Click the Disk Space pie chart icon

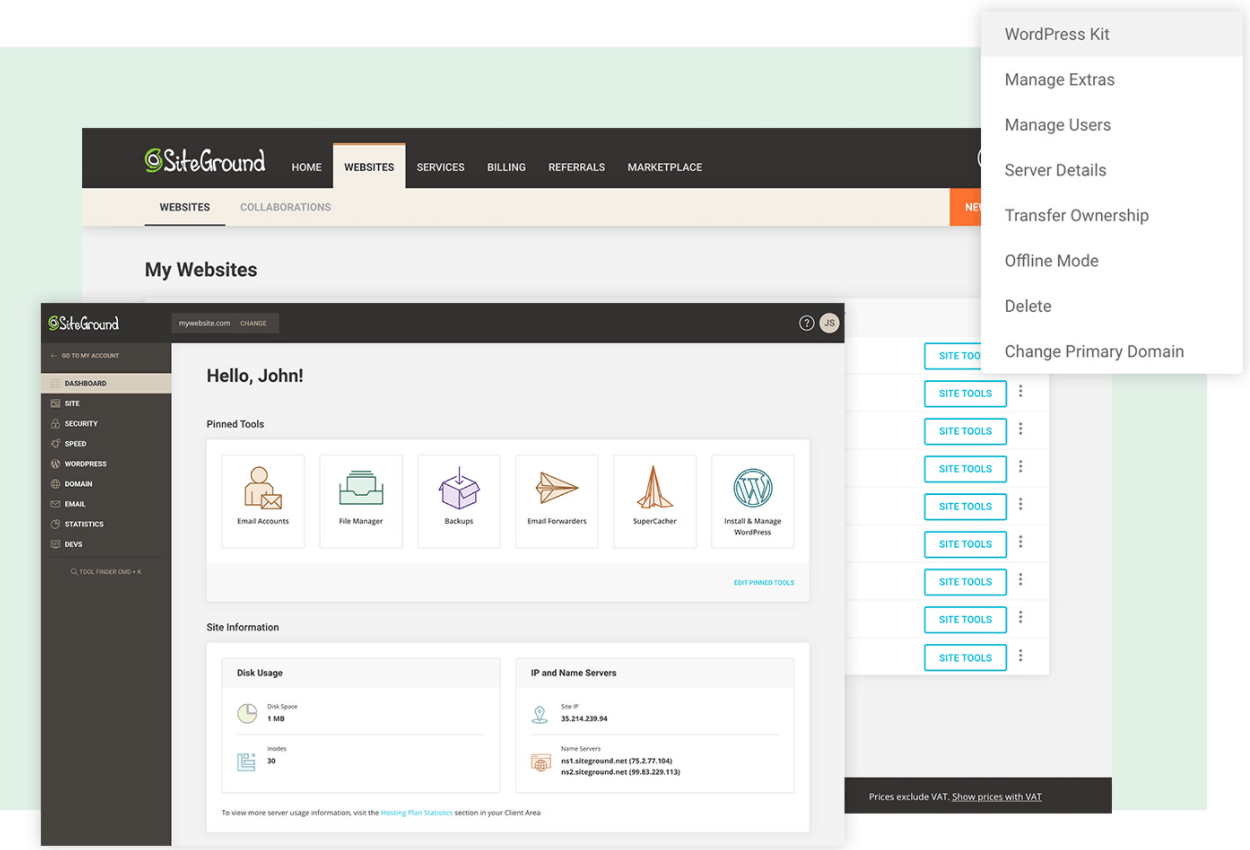[x=247, y=713]
